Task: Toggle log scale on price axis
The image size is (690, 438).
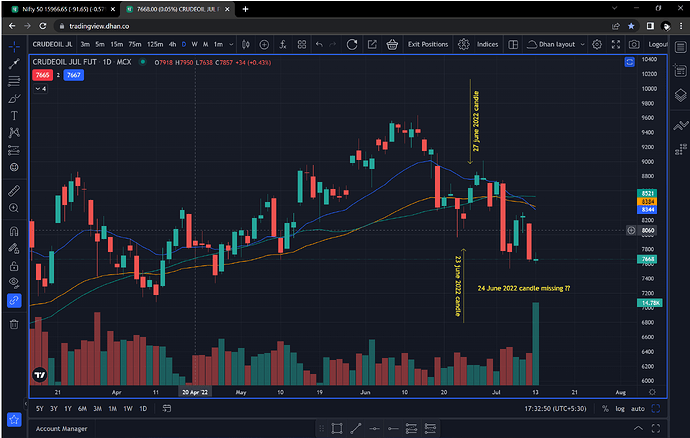Action: [x=618, y=408]
